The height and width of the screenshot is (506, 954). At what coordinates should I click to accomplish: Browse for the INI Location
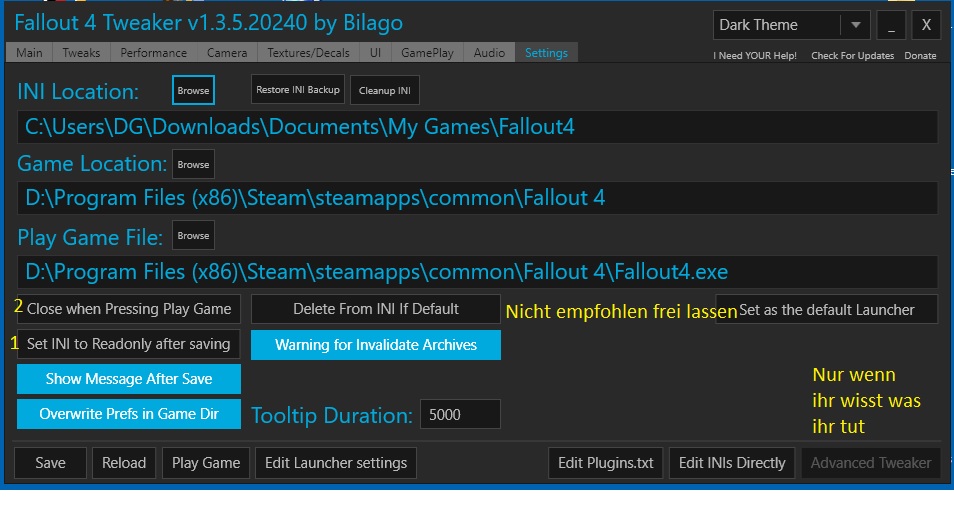(193, 90)
